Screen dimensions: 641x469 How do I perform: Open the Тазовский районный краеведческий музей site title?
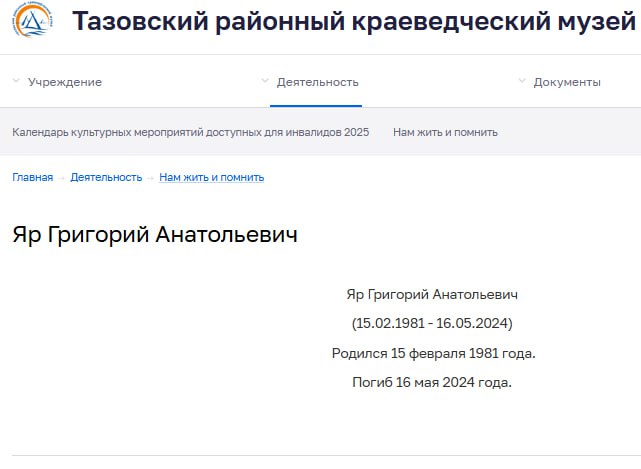(354, 23)
